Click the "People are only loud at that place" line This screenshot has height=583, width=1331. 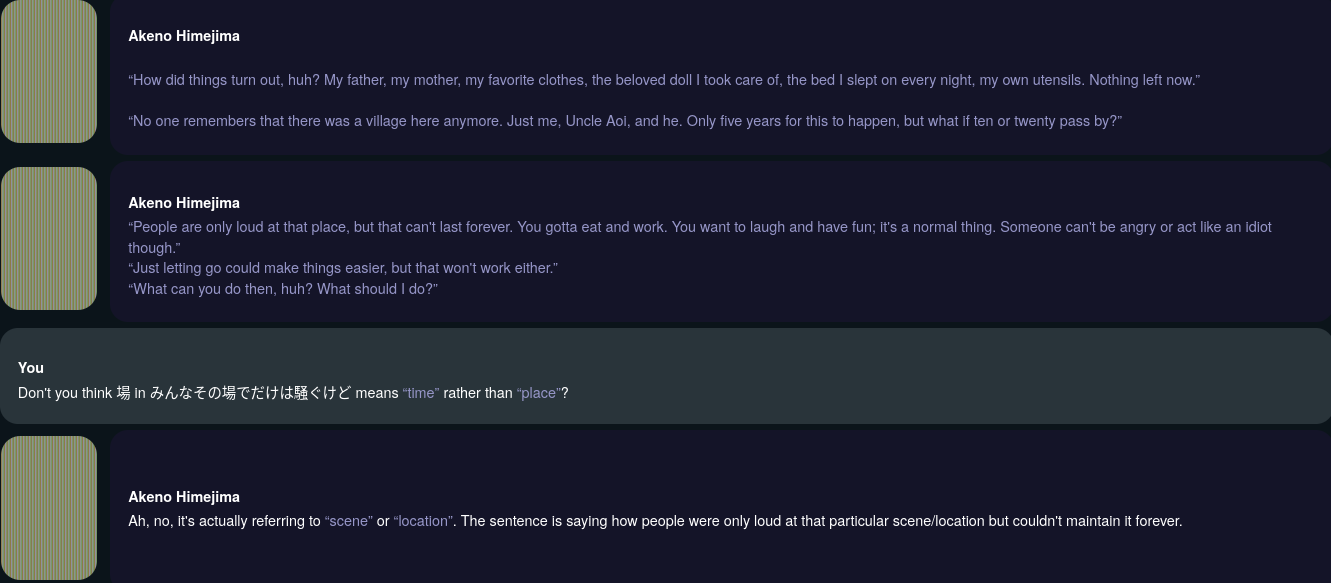700,237
